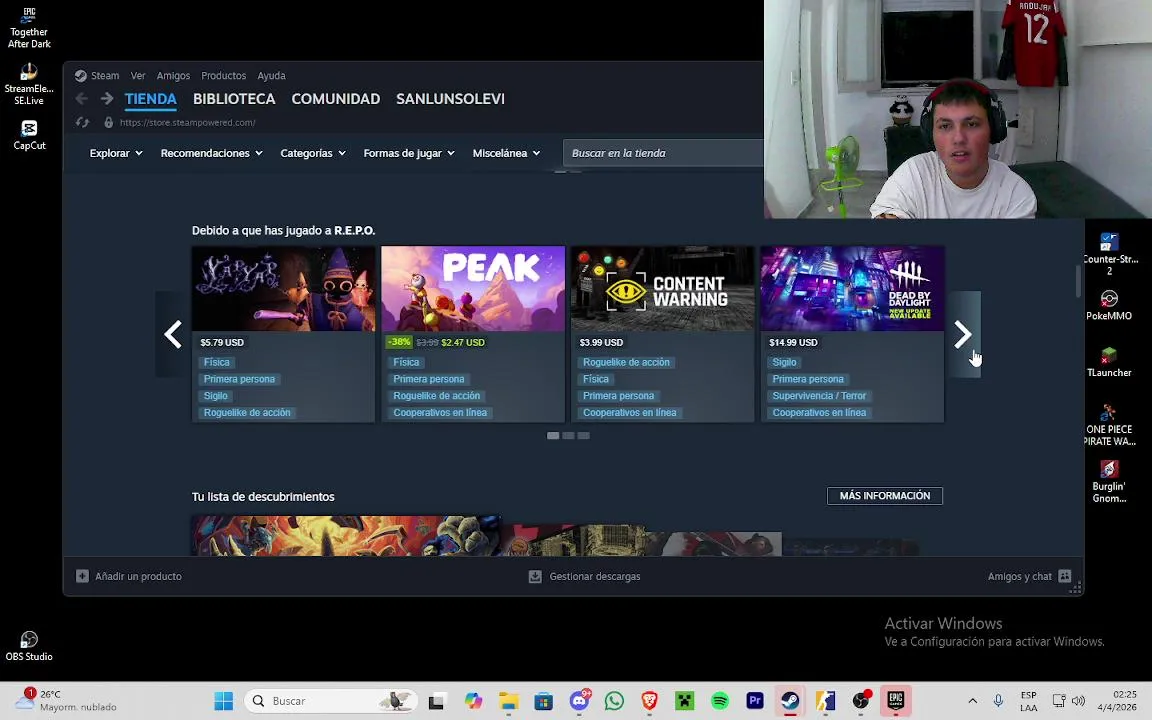Click the Windows taskbar Buscar search box
Viewport: 1152px width, 720px height.
[x=331, y=701]
